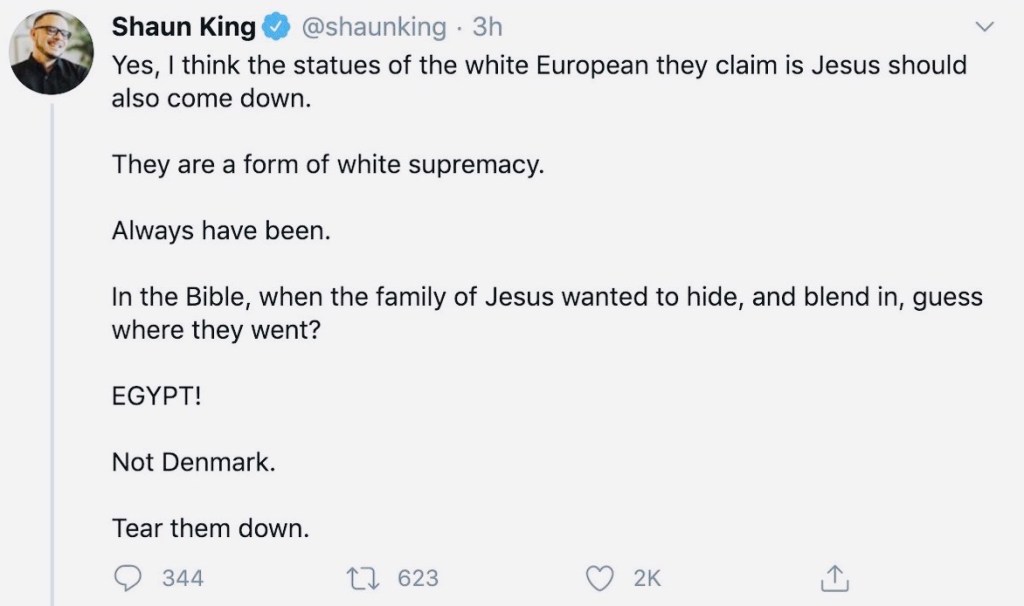Click the 2K likes count
The image size is (1024, 606).
tap(647, 577)
